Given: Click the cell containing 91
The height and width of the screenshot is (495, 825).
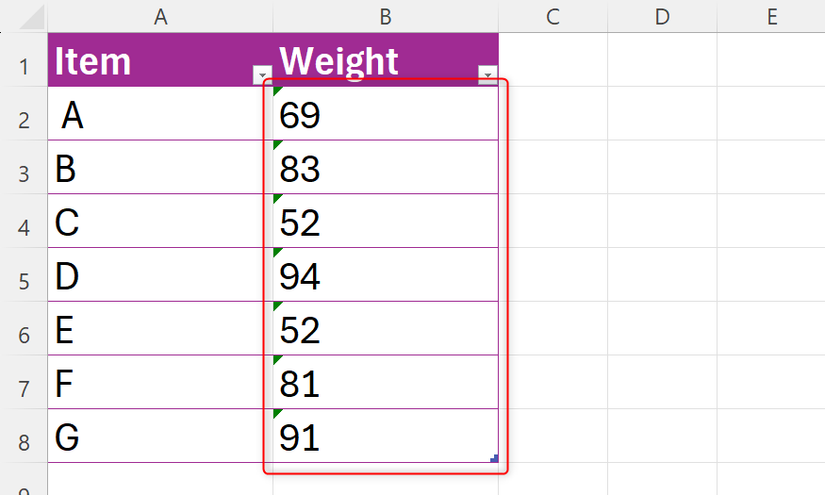Looking at the screenshot, I should tap(385, 437).
